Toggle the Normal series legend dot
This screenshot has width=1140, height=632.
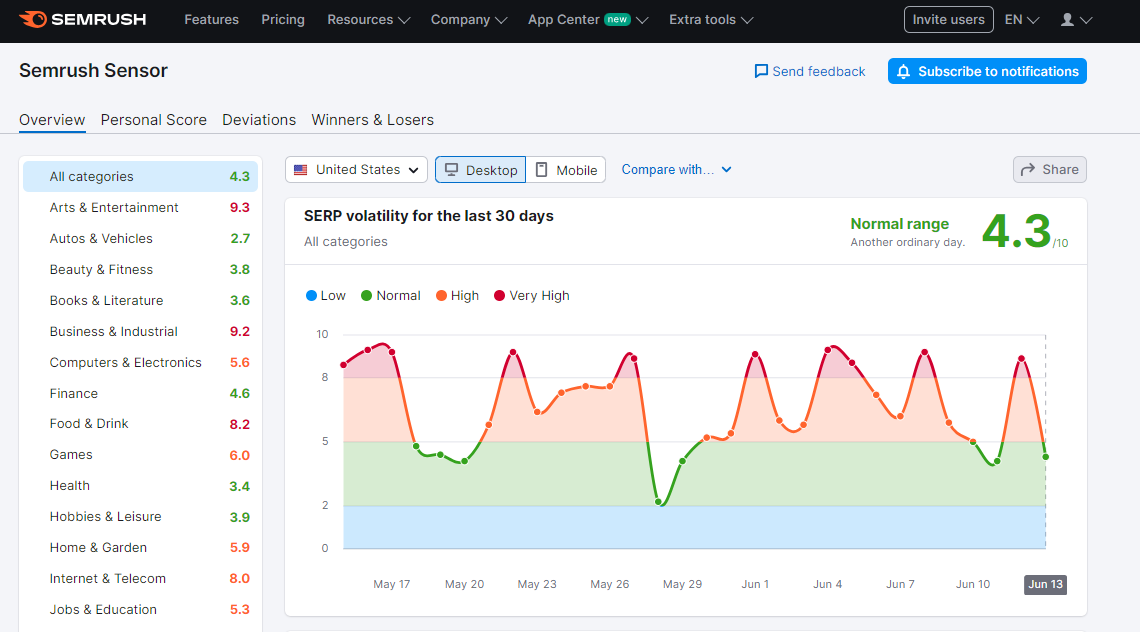(x=366, y=295)
